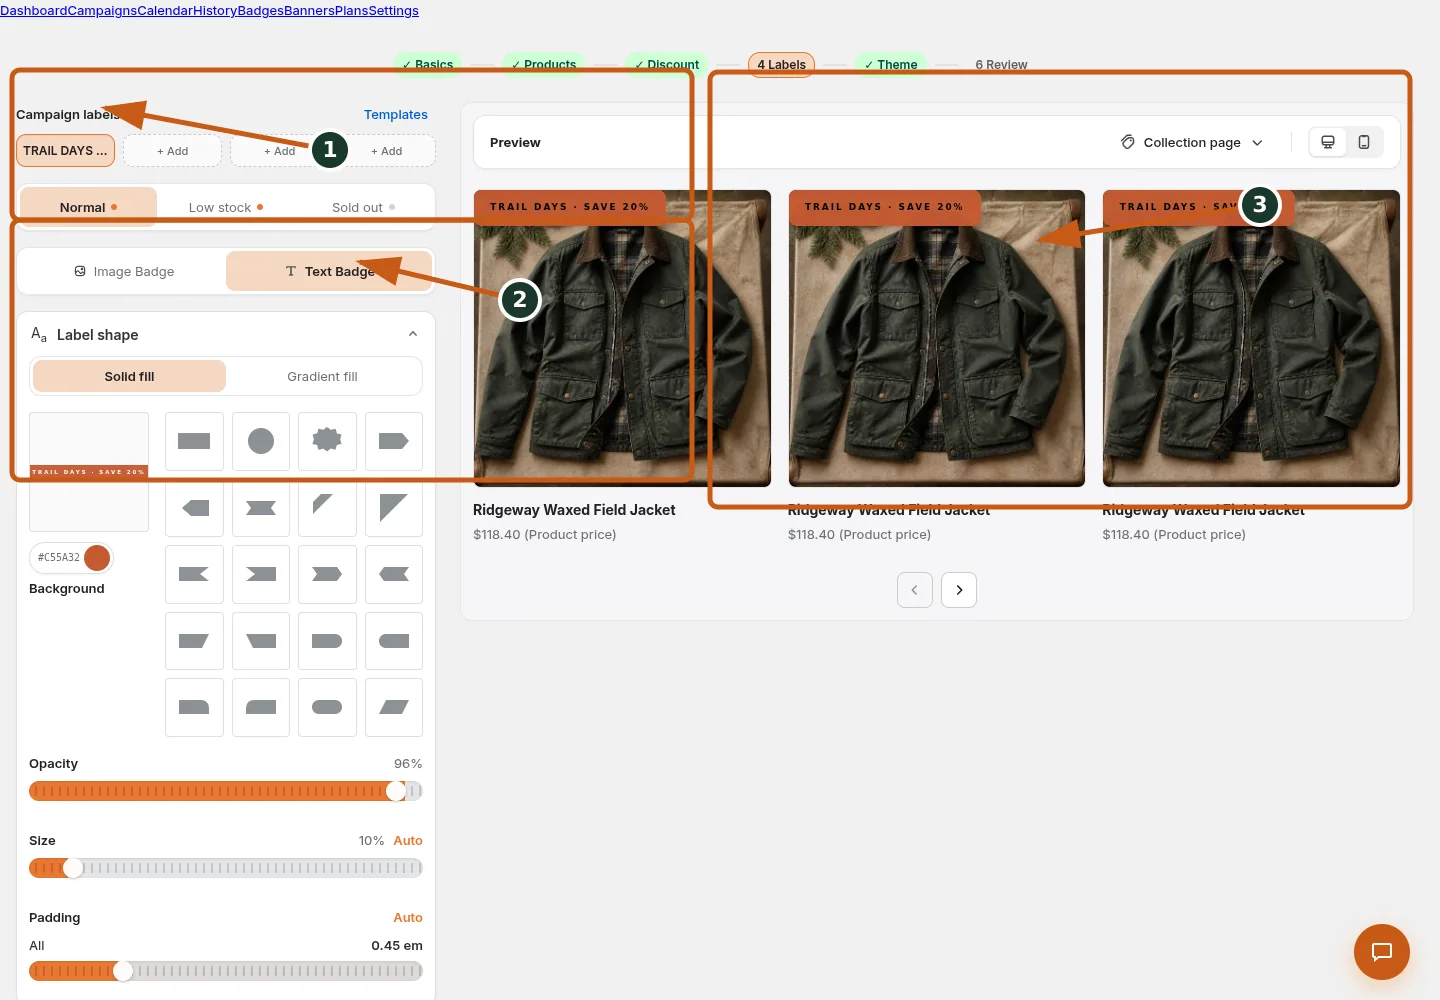Viewport: 1440px width, 1000px height.
Task: Adjust the Size slider
Action: coord(226,868)
